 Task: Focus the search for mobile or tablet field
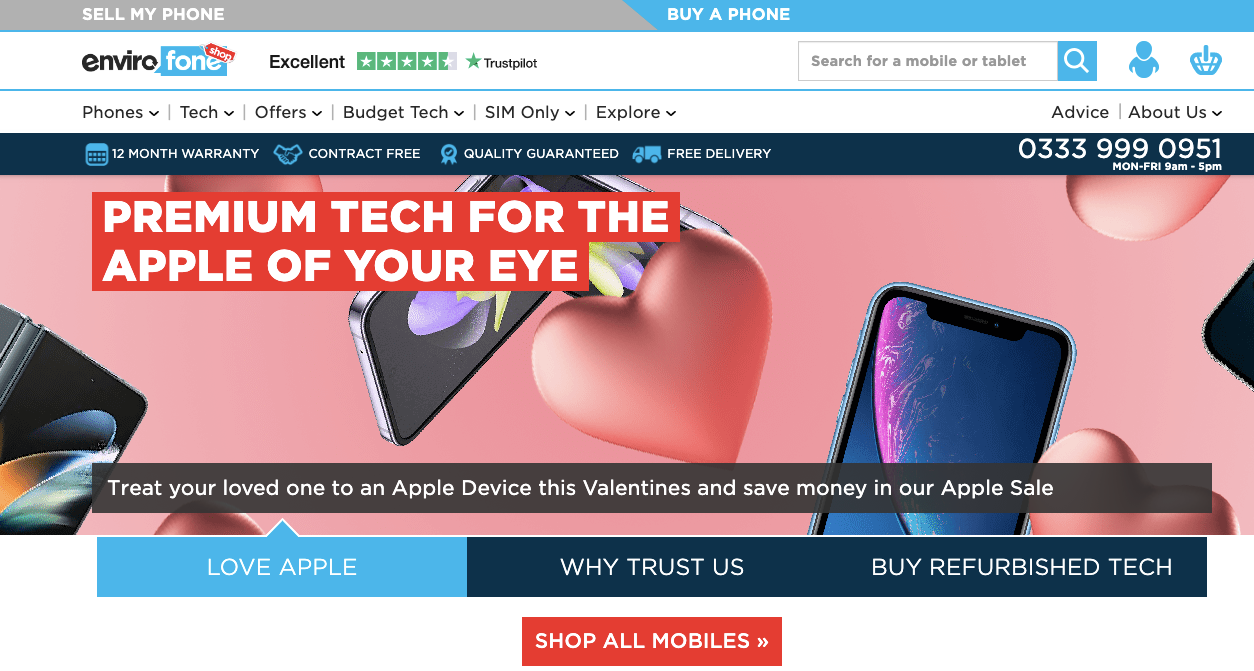(928, 61)
